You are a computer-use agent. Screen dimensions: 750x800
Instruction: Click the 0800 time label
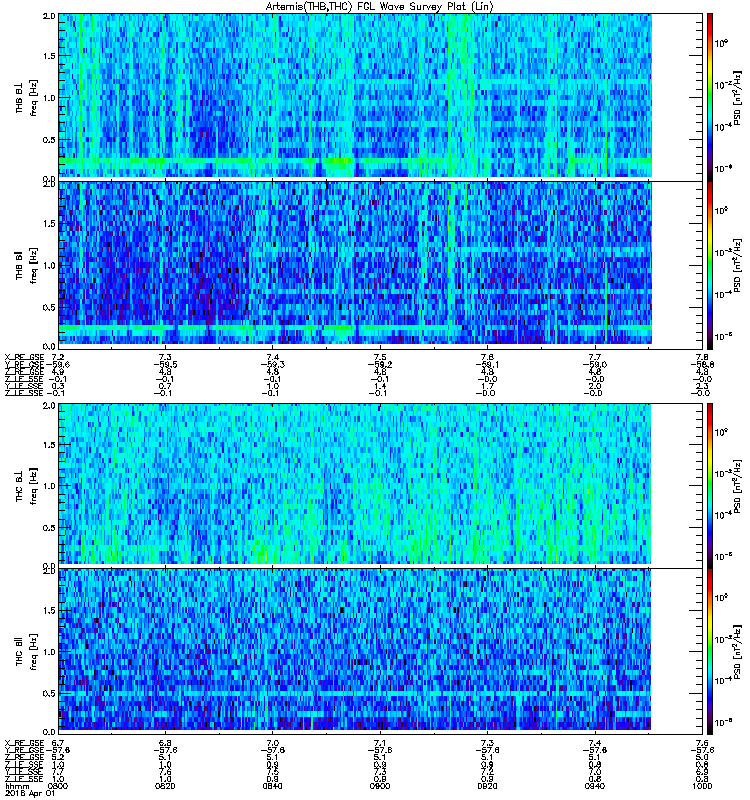(58, 786)
